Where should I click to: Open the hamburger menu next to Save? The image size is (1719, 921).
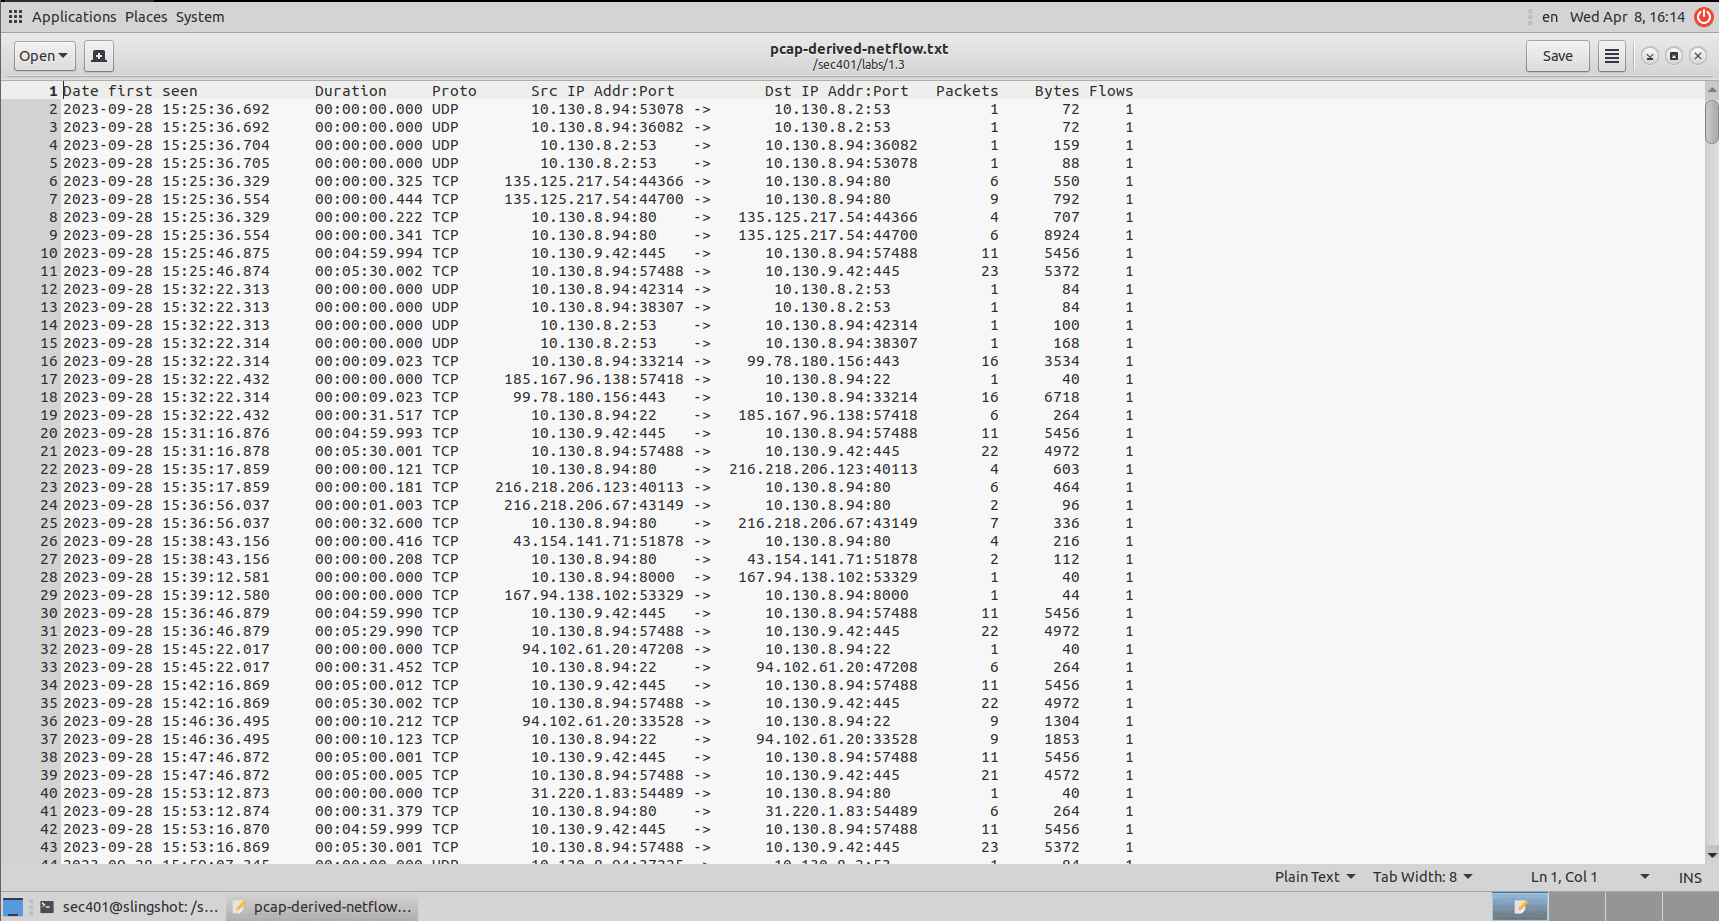1611,56
